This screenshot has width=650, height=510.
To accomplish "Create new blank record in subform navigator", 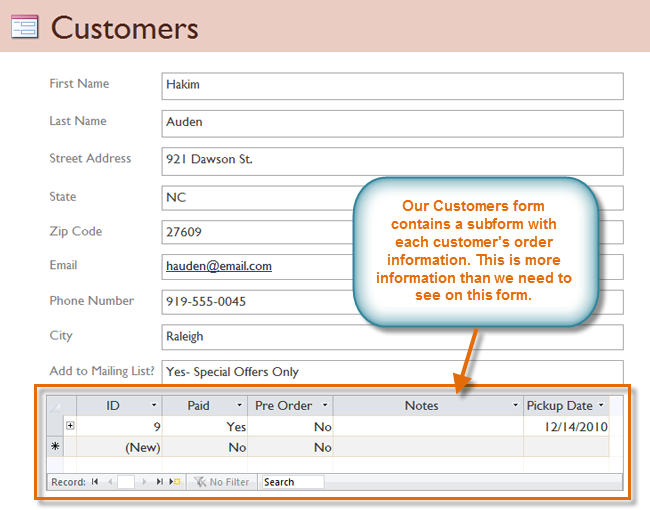I will (175, 482).
